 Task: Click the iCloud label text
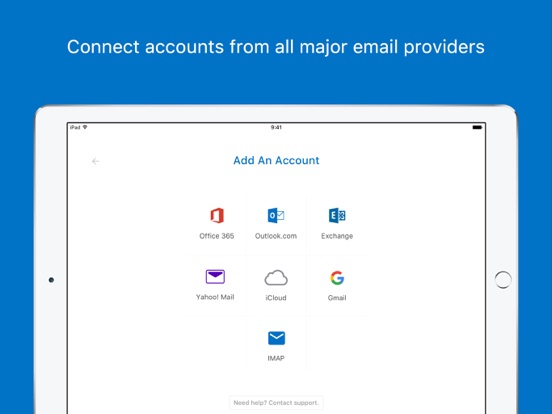point(276,298)
